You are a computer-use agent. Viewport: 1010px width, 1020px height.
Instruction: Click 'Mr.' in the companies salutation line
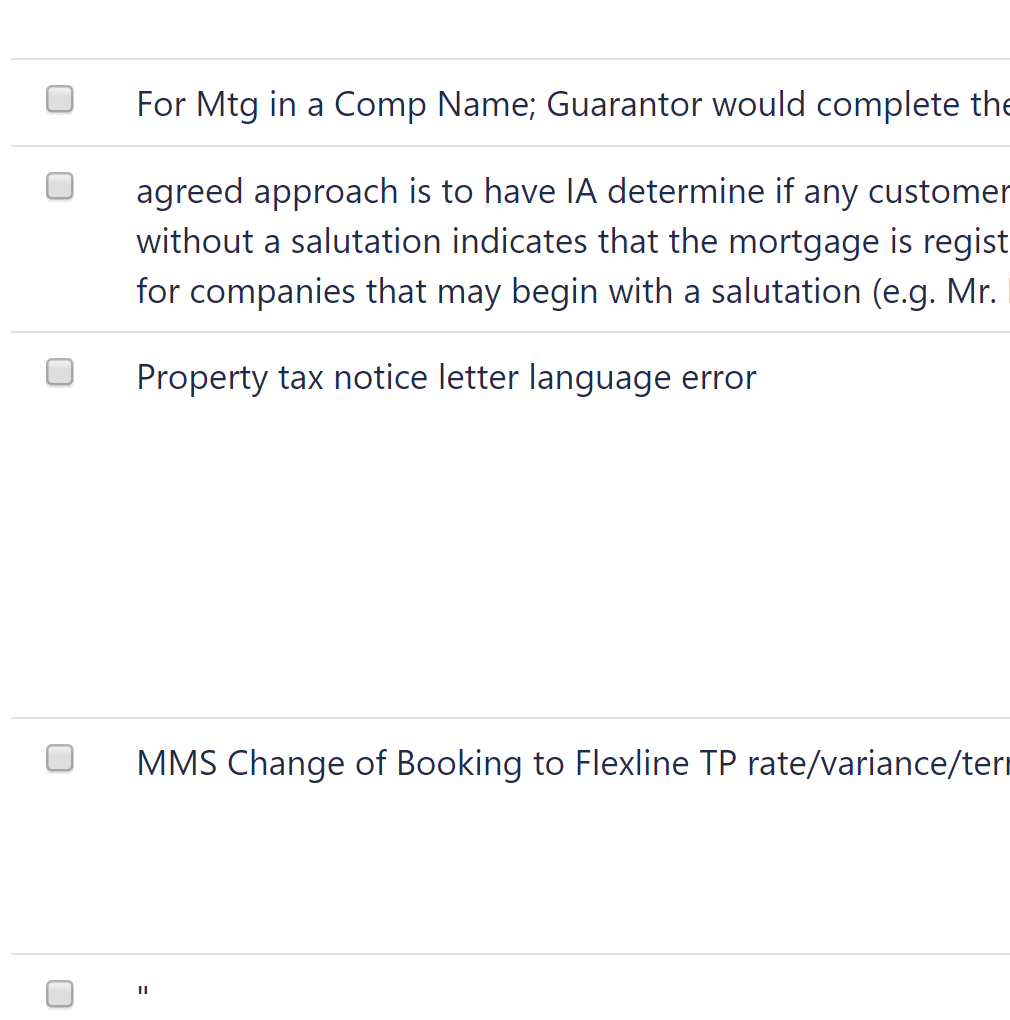point(972,291)
